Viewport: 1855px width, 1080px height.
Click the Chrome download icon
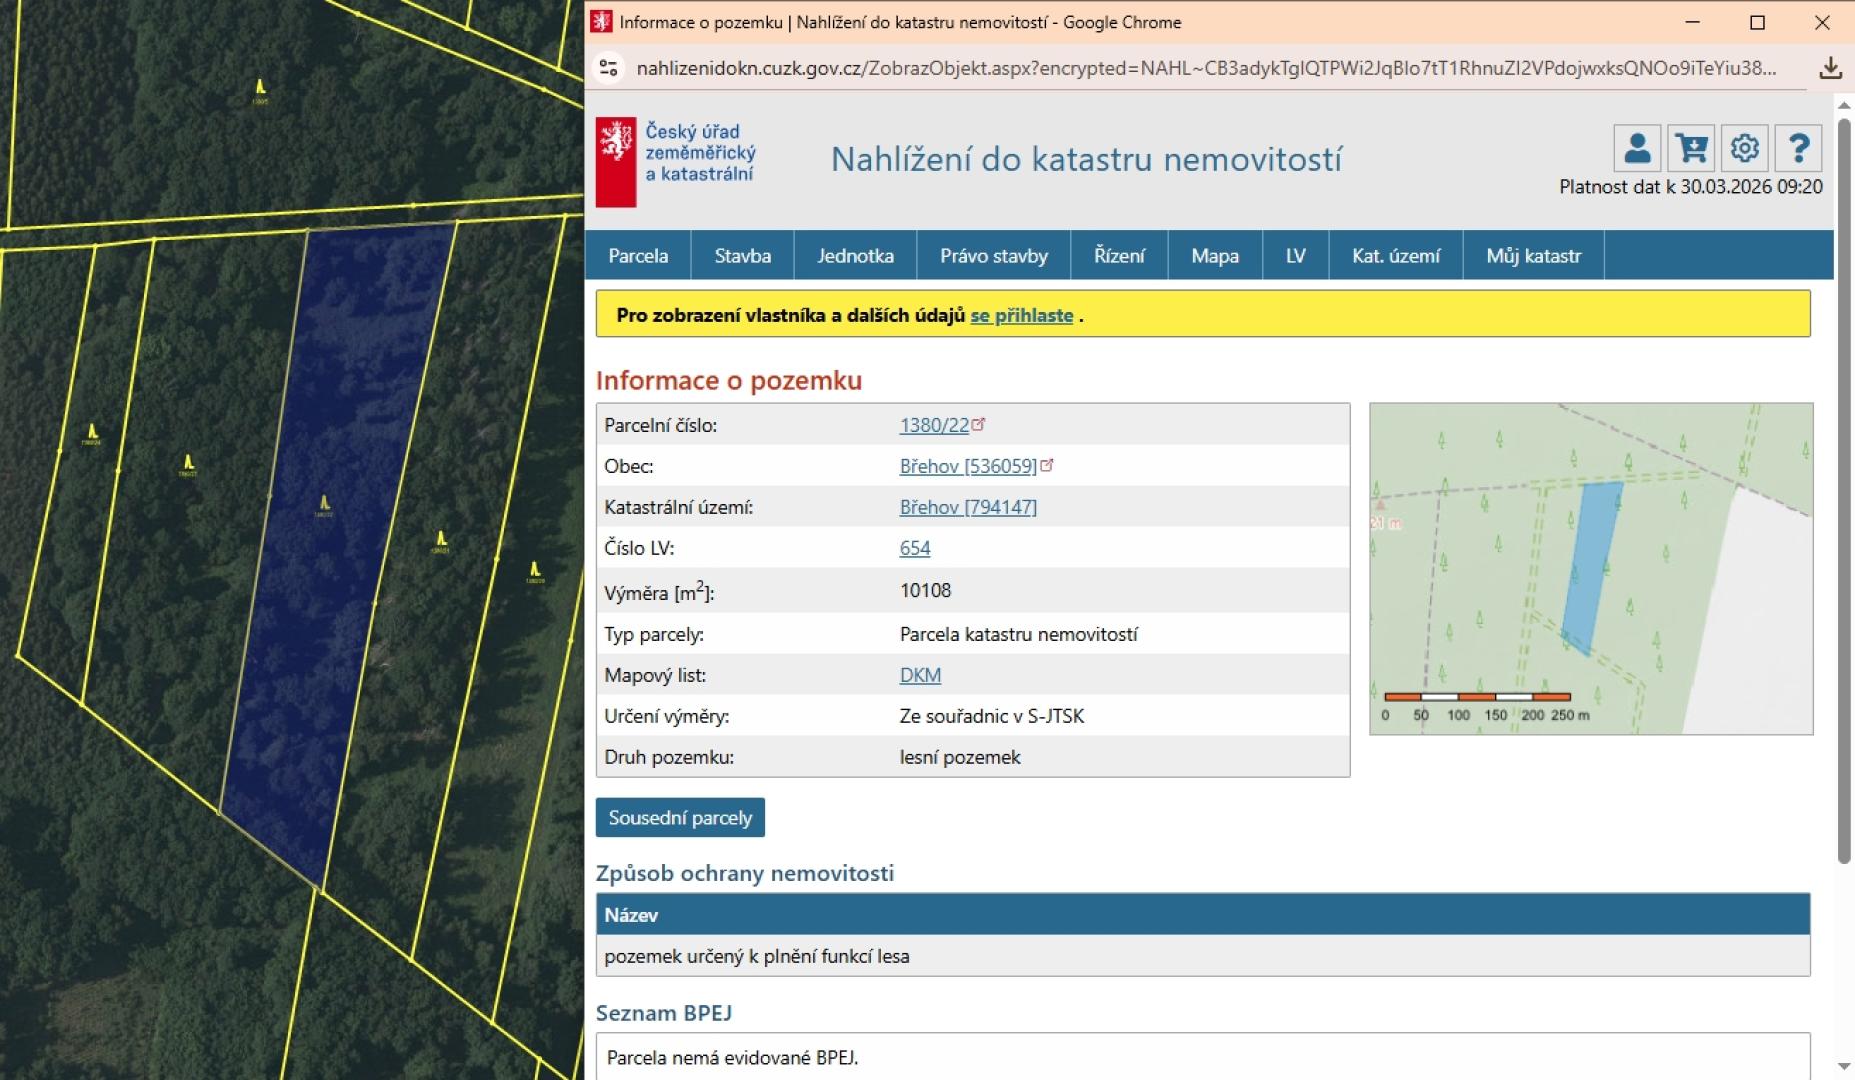[1830, 68]
